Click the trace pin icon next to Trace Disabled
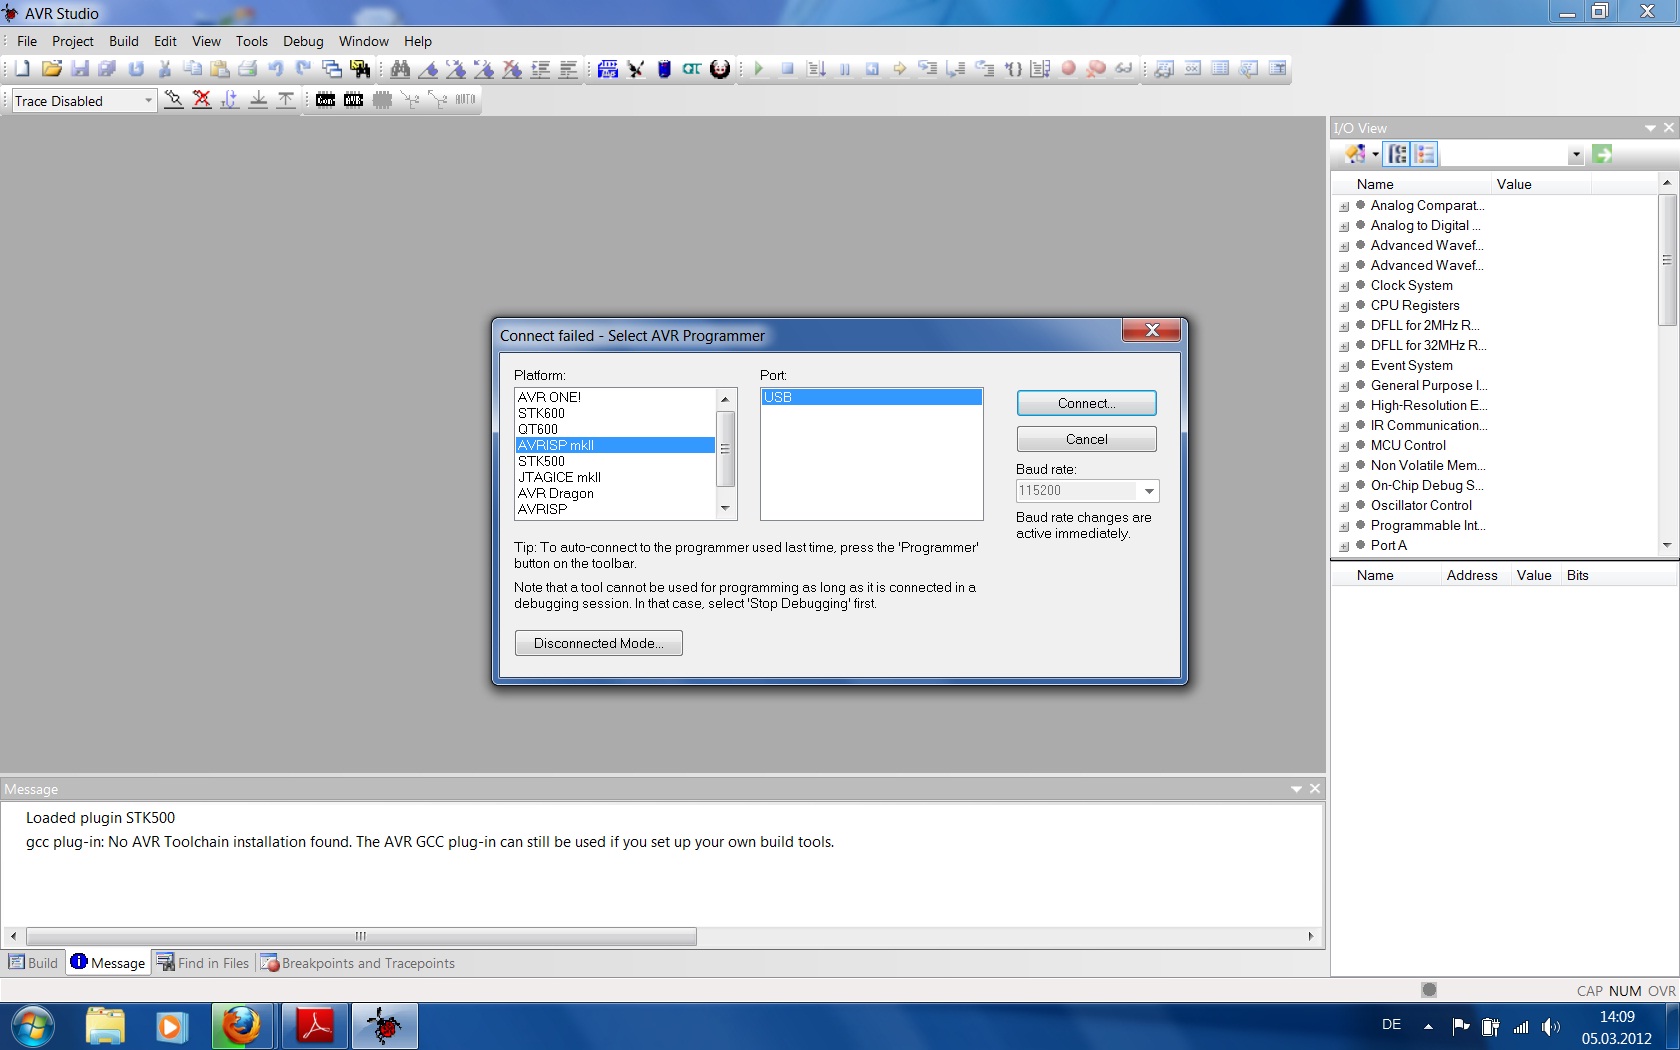Image resolution: width=1680 pixels, height=1050 pixels. tap(174, 99)
